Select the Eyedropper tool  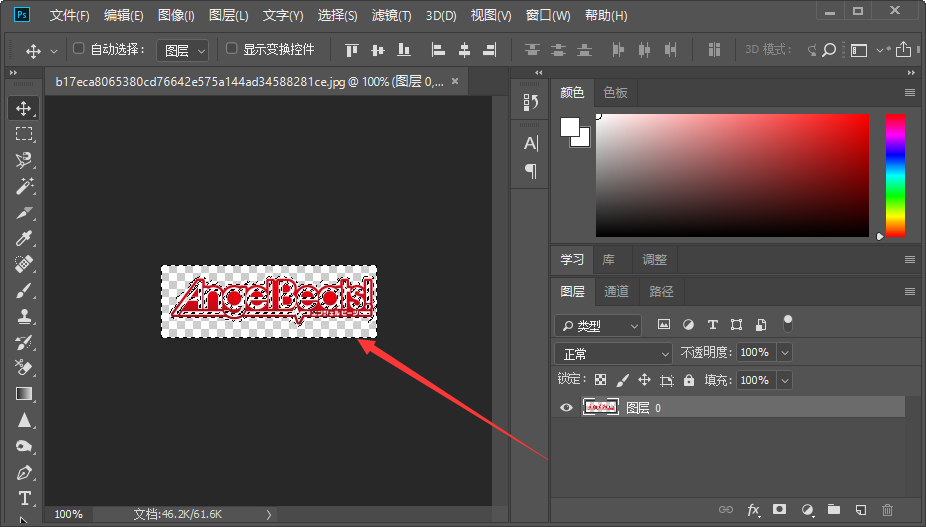click(24, 238)
